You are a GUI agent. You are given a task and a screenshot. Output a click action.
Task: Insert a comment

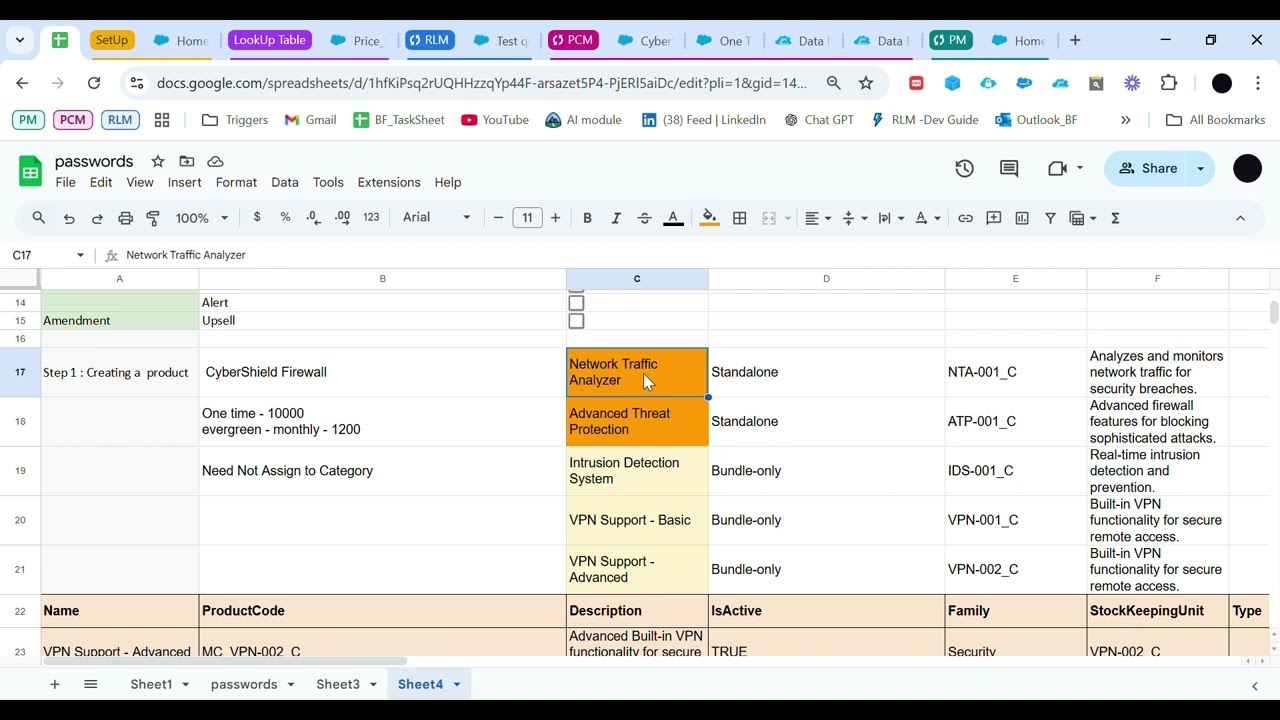point(994,218)
